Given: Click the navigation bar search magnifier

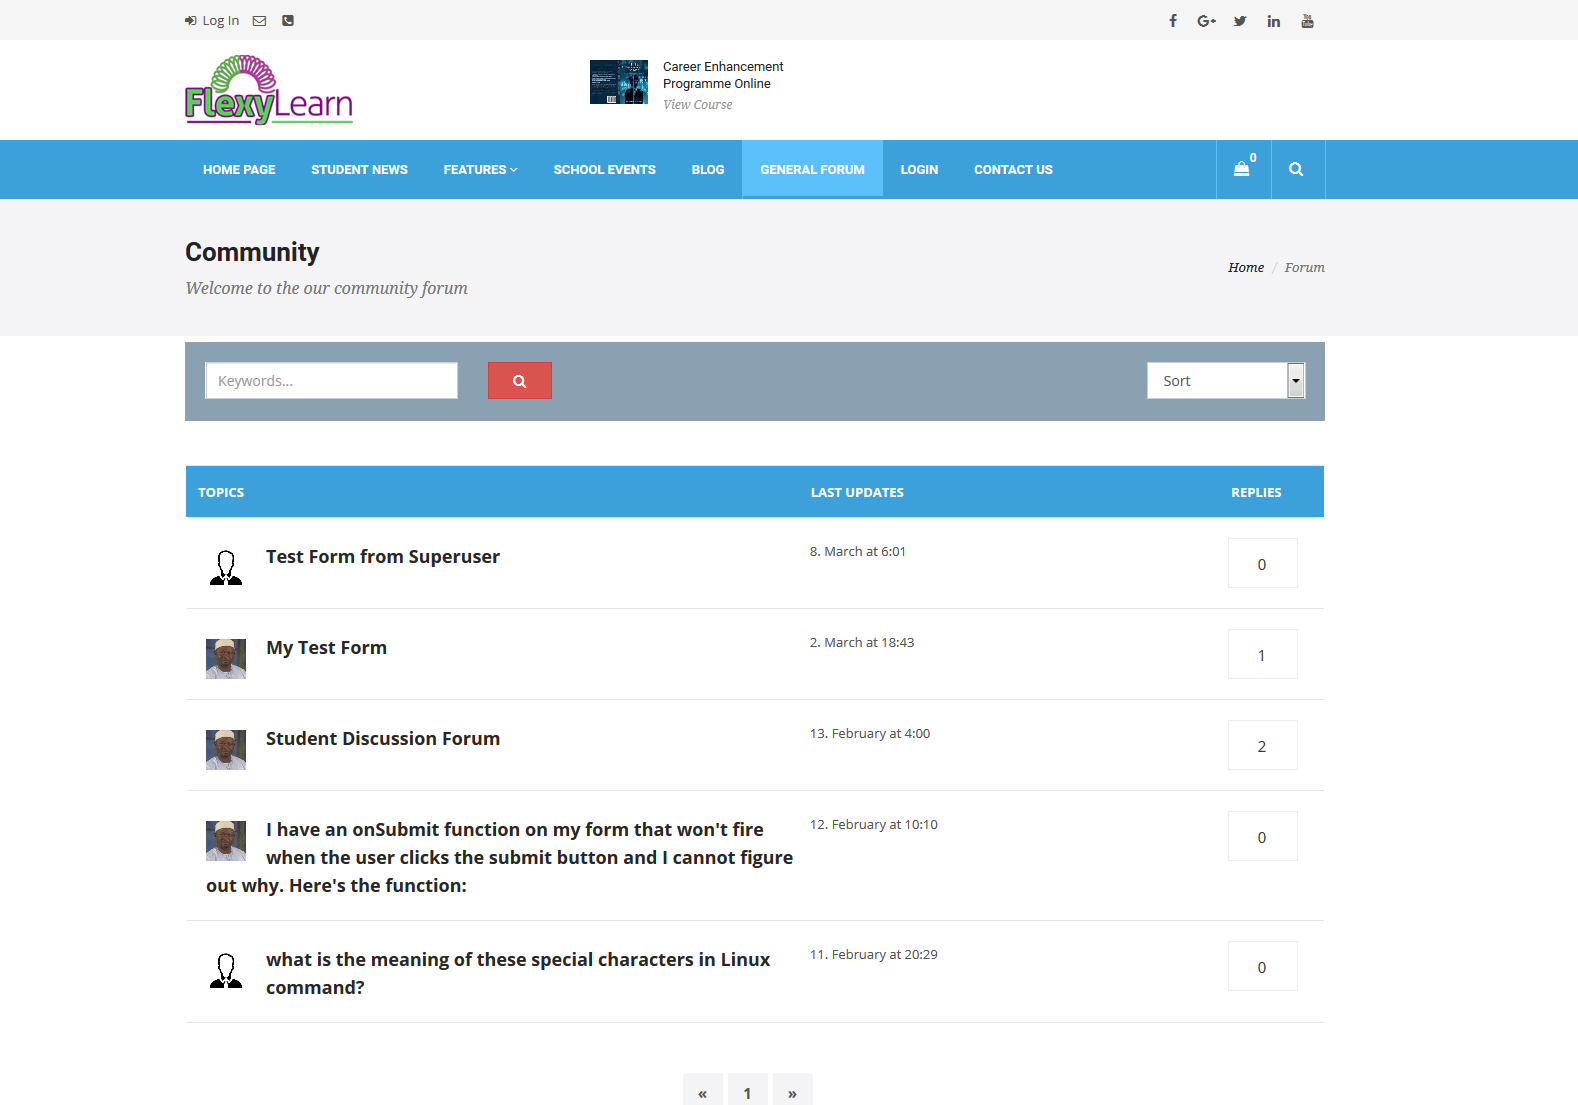Looking at the screenshot, I should point(1296,169).
